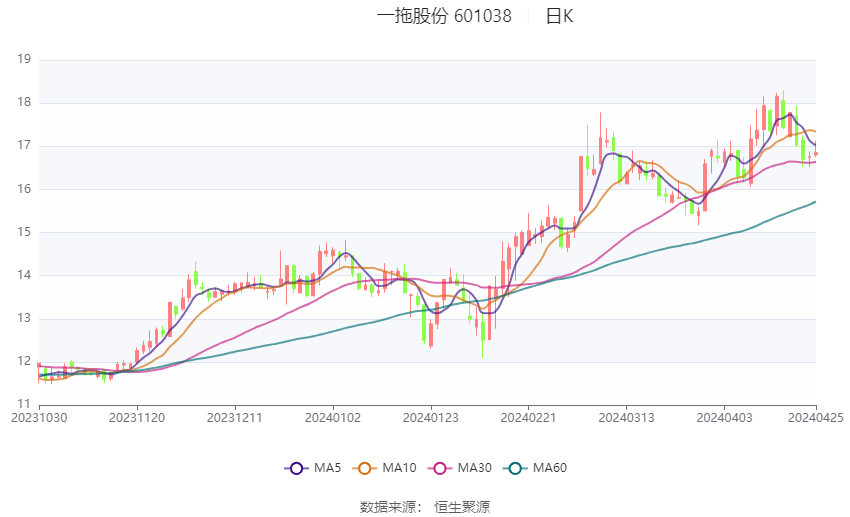Toggle the MA30 pink legend circle icon
Screen dimensions: 850x517
[440, 468]
